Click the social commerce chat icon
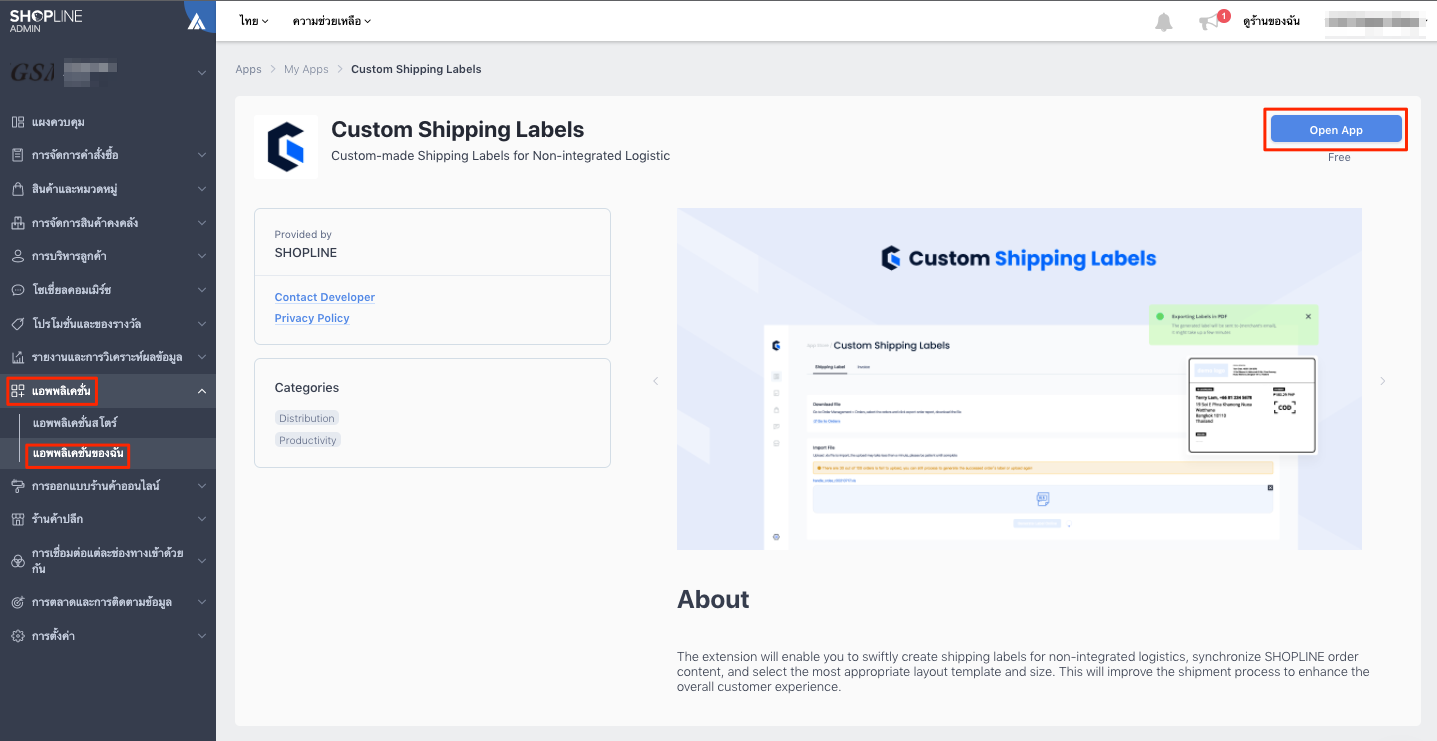1437x741 pixels. point(18,290)
